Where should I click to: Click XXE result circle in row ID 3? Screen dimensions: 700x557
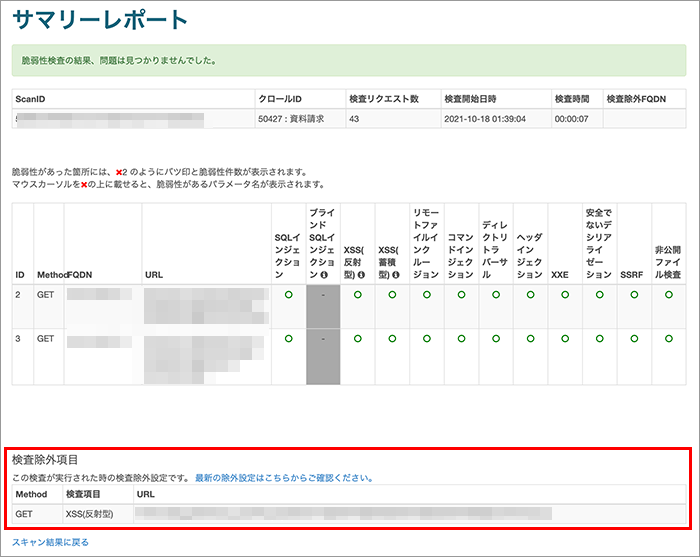click(x=565, y=339)
